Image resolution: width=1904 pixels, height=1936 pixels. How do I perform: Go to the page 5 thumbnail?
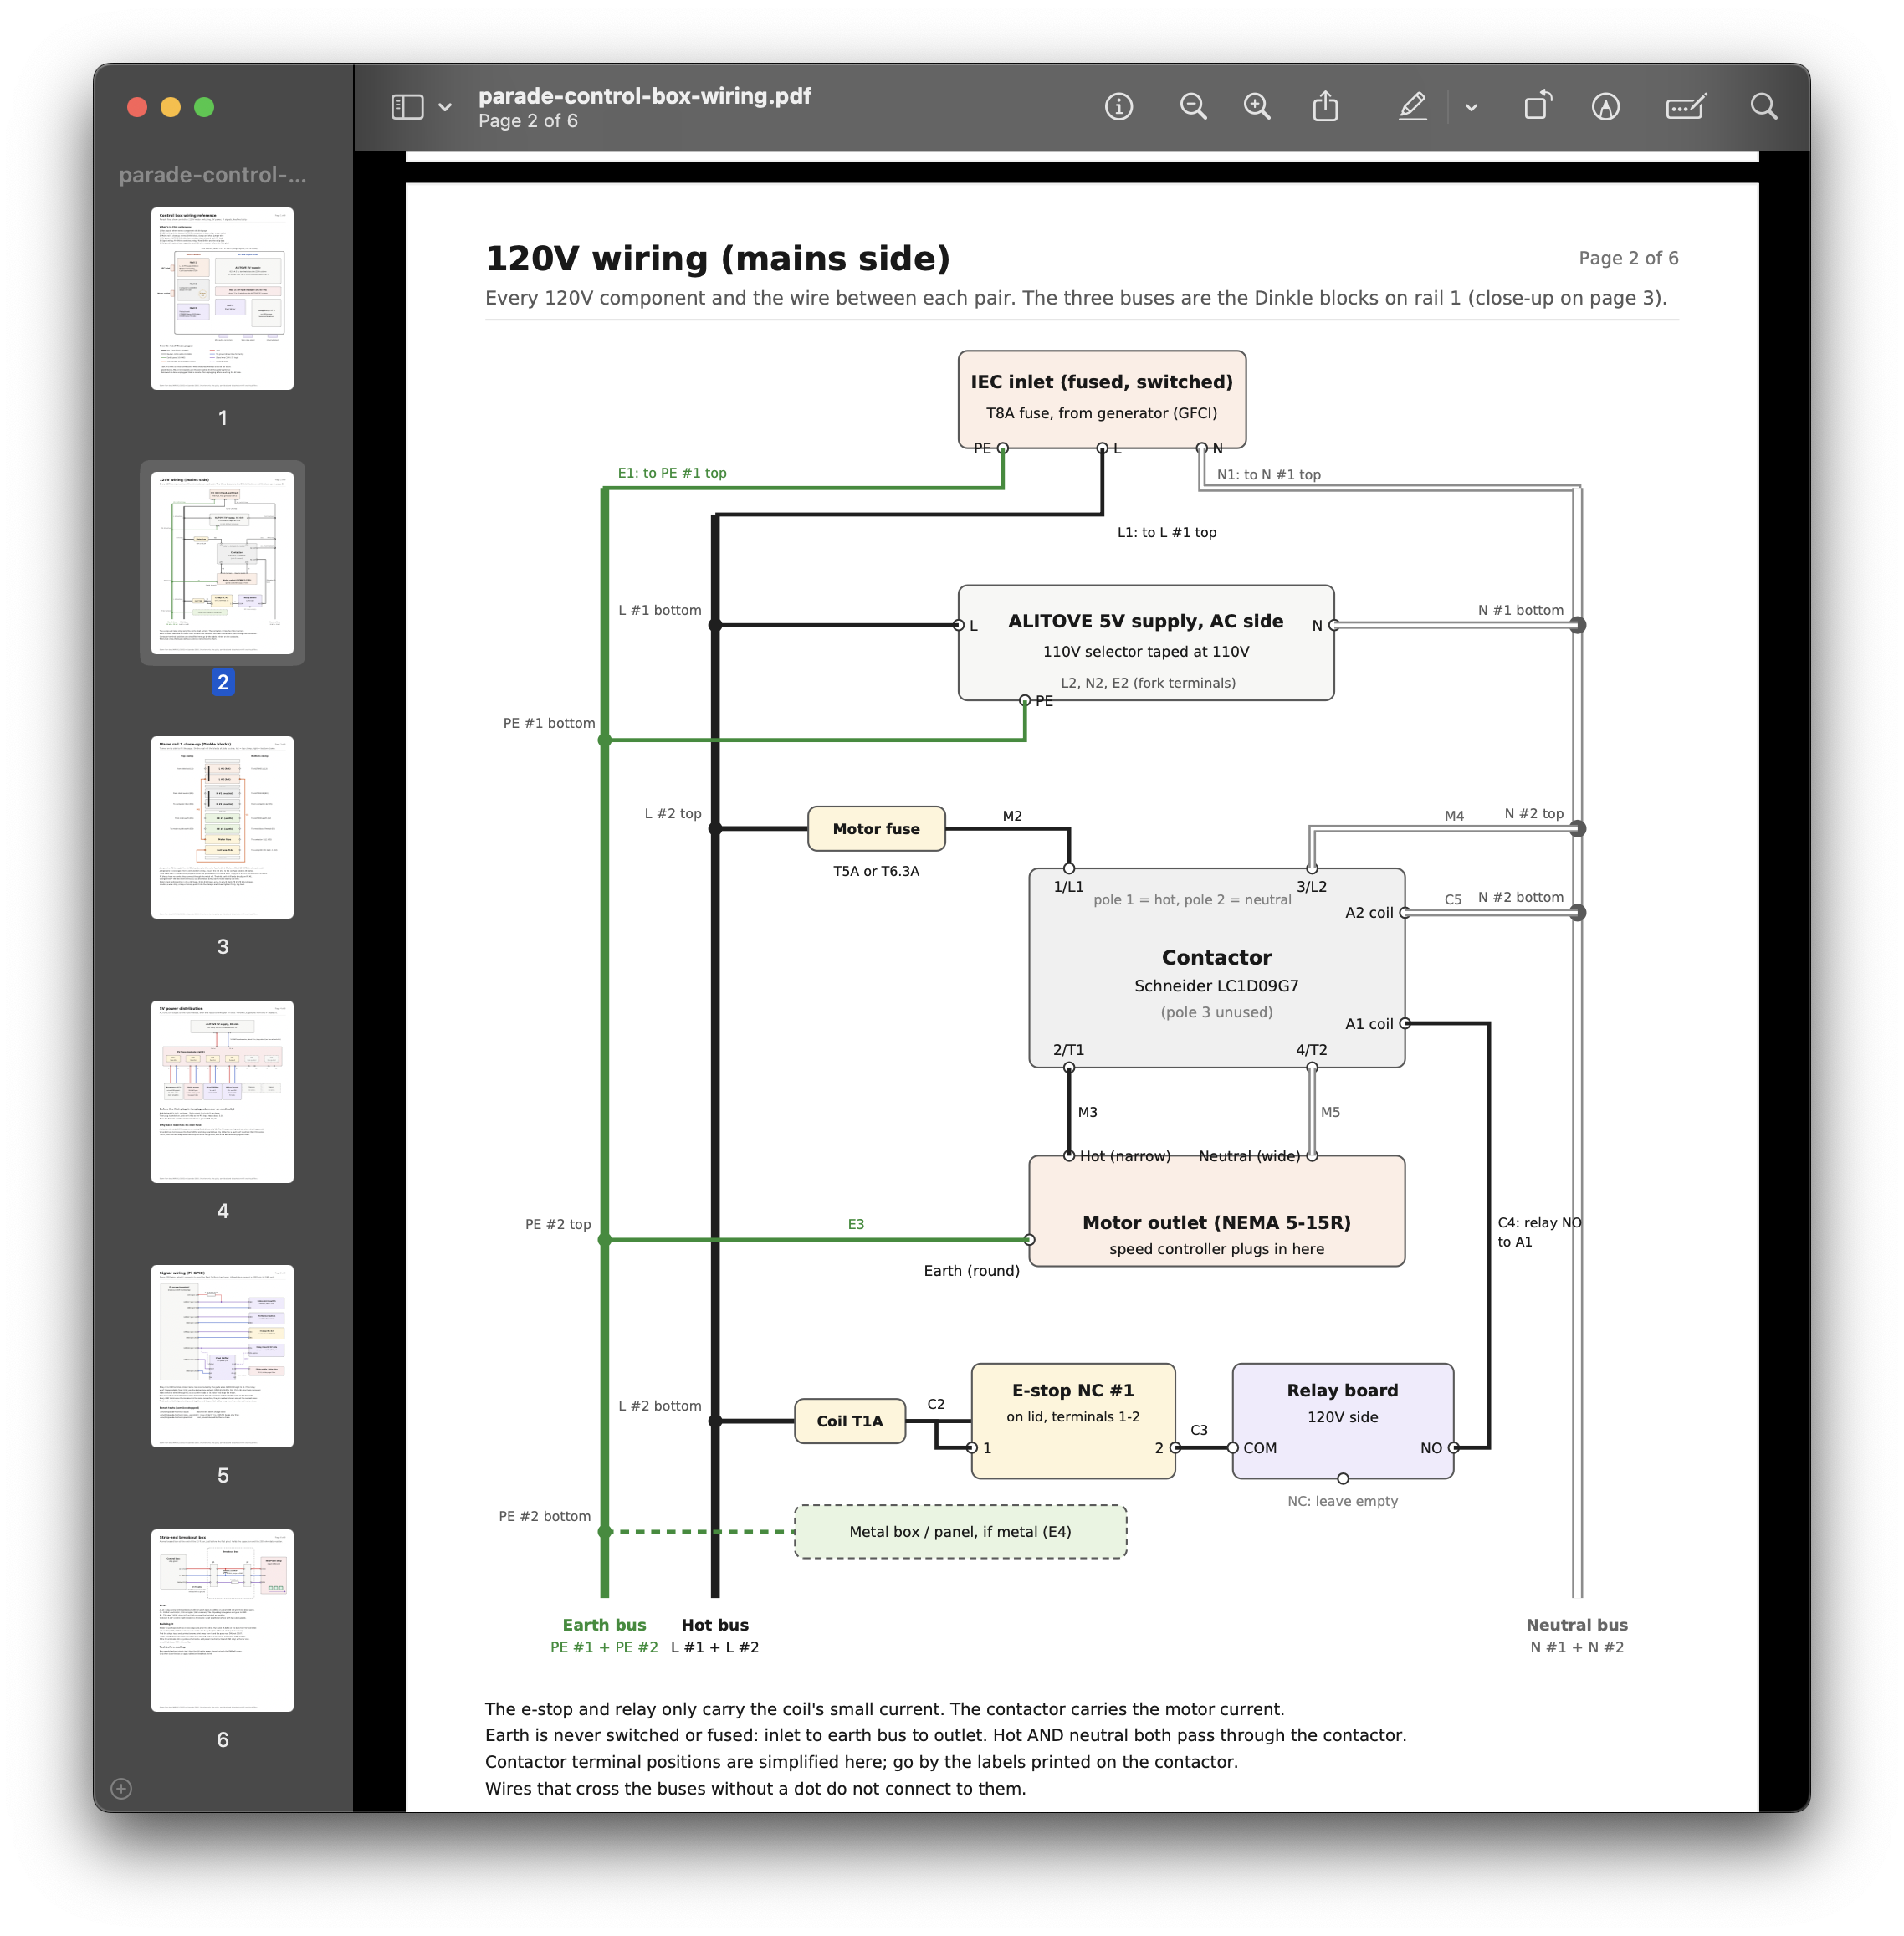click(x=222, y=1356)
